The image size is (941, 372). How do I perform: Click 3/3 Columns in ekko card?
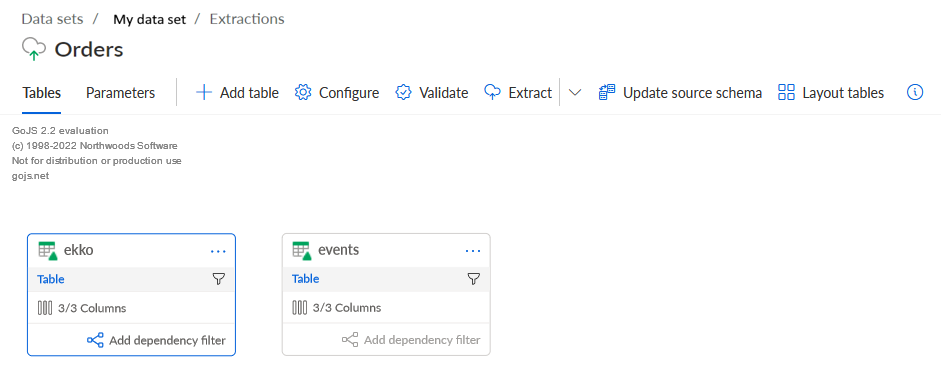click(92, 308)
